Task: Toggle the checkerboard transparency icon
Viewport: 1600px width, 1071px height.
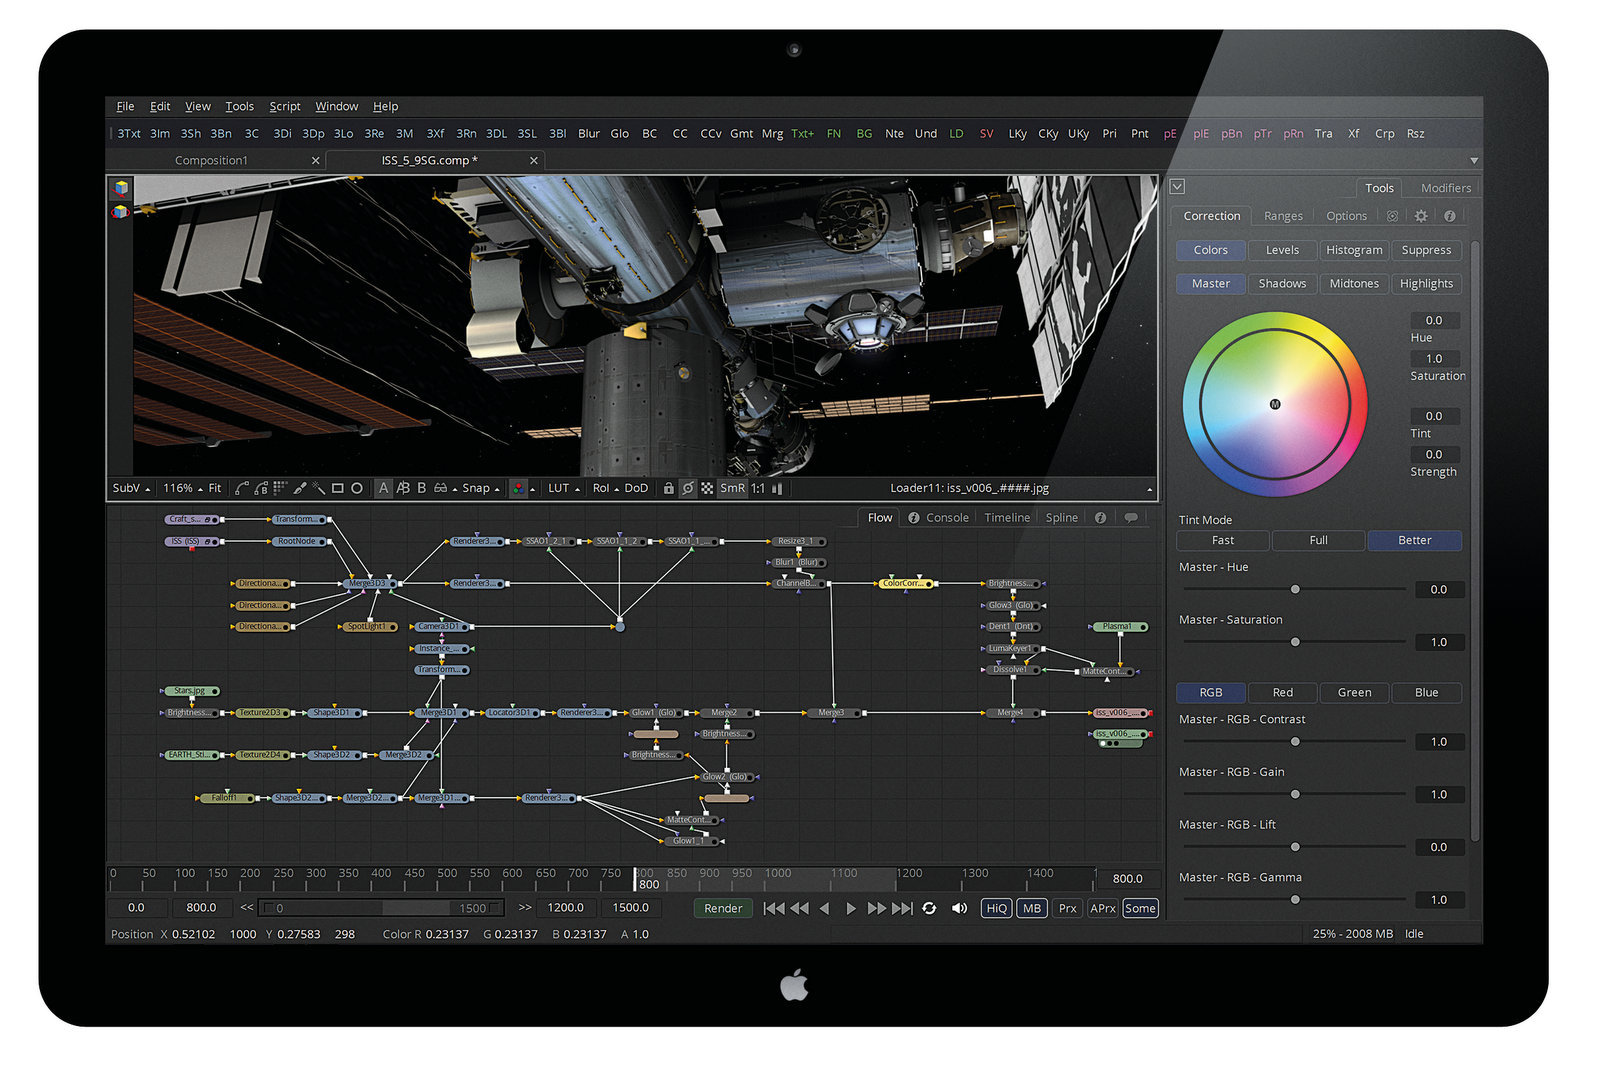Action: [x=707, y=489]
